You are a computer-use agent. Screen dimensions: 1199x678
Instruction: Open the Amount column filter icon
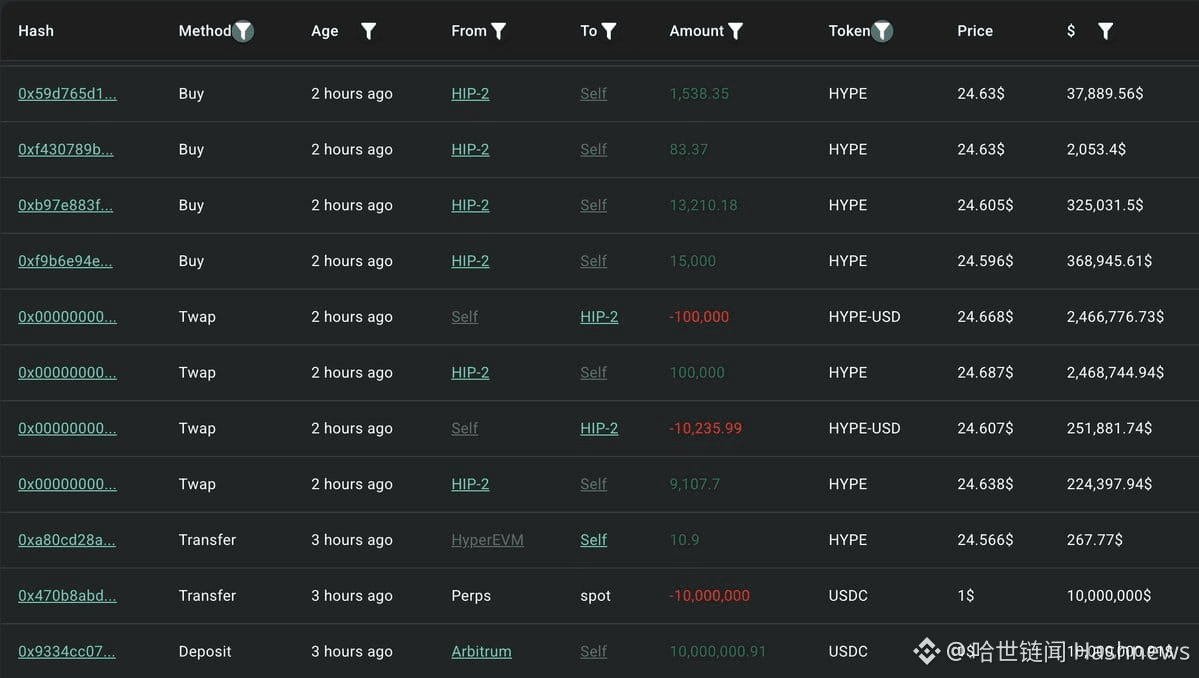(735, 31)
